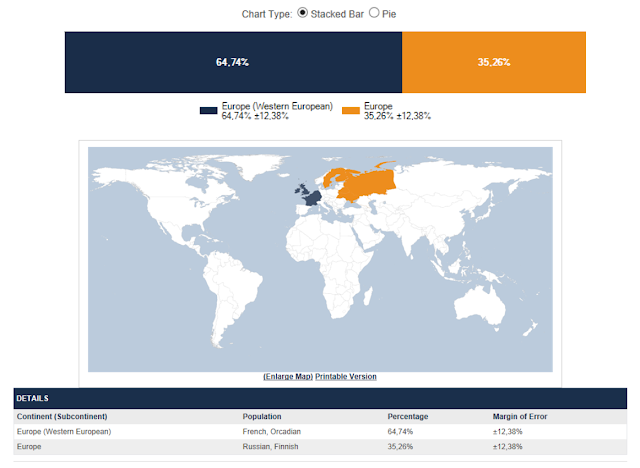Click the DETAILS table header bar
640x468 pixels.
point(320,398)
